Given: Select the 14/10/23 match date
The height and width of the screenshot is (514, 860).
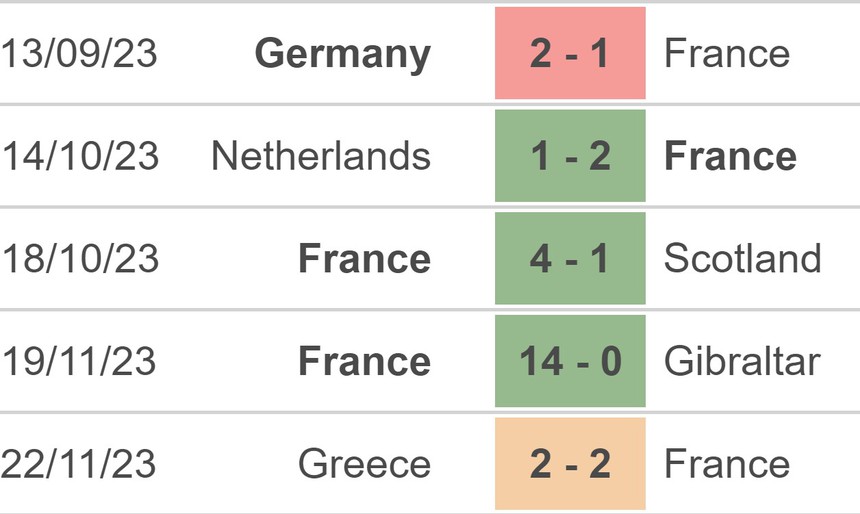Looking at the screenshot, I should pyautogui.click(x=79, y=156).
